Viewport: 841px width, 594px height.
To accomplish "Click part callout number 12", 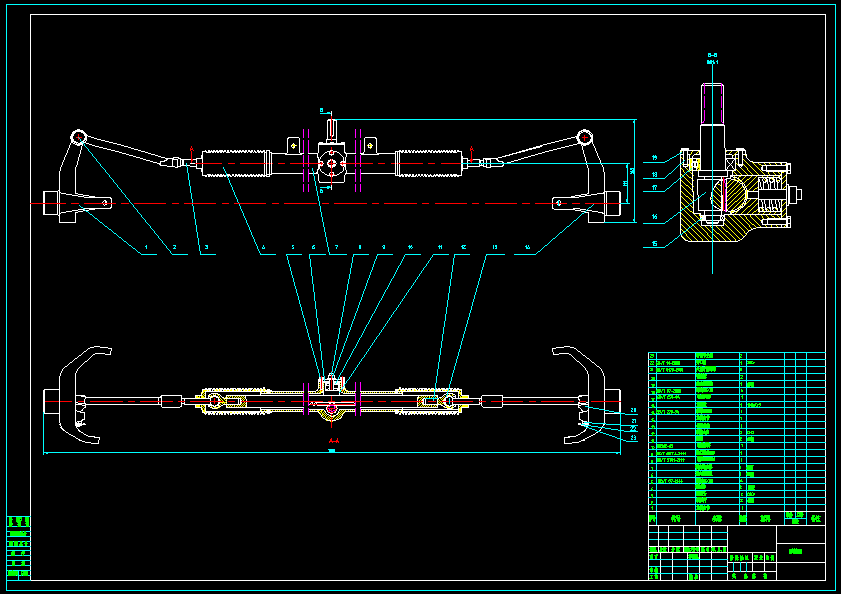I will [464, 247].
